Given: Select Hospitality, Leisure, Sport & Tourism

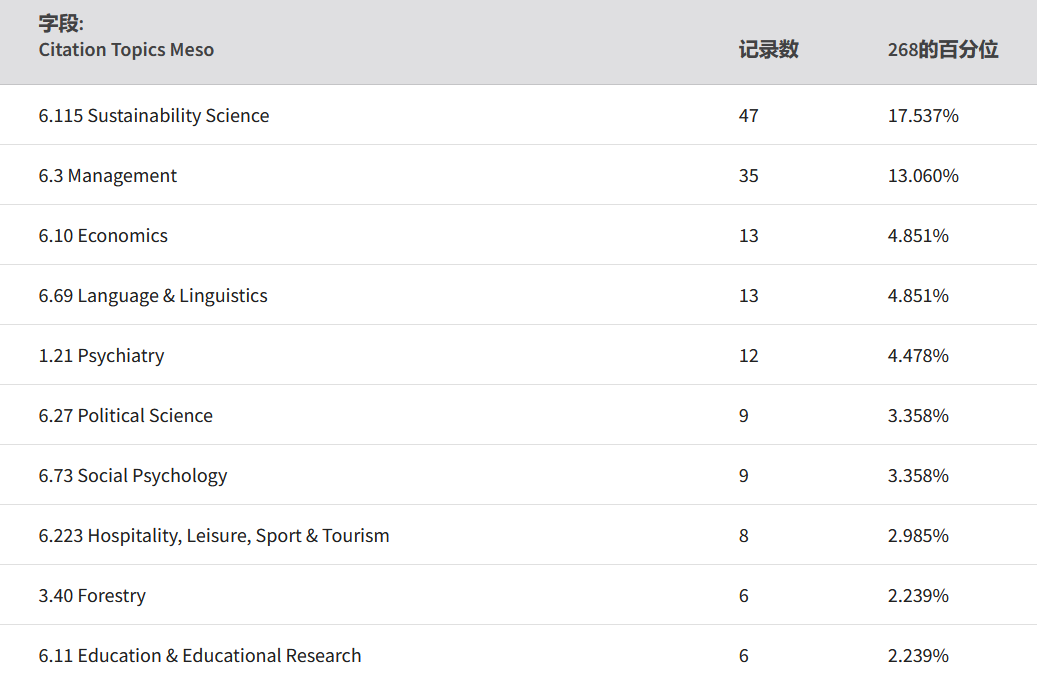Looking at the screenshot, I should click(x=214, y=536).
